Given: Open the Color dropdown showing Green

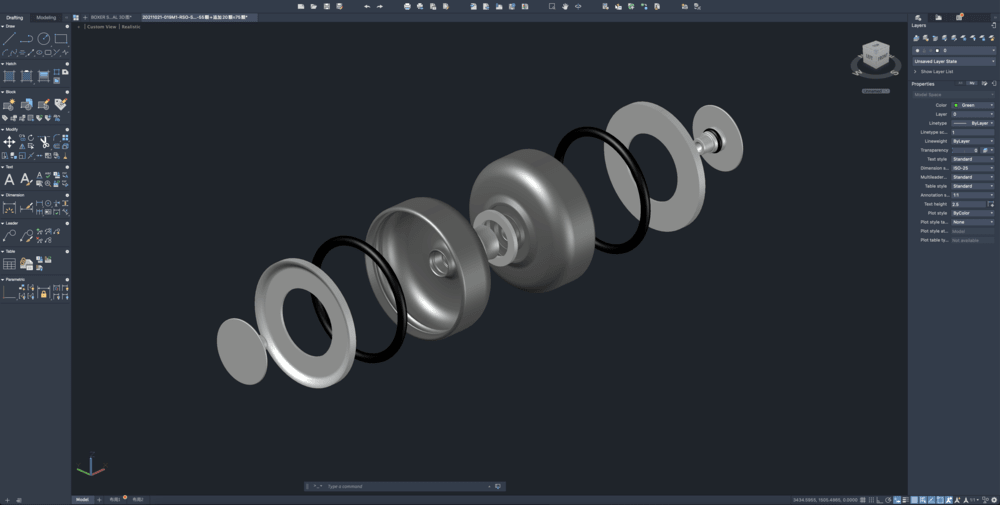Looking at the screenshot, I should coord(972,105).
